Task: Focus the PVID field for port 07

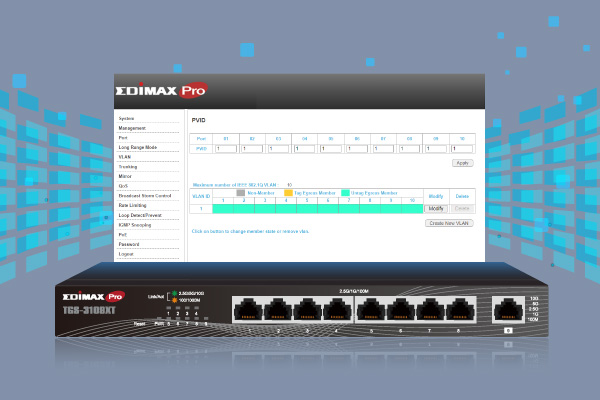Action: click(383, 149)
